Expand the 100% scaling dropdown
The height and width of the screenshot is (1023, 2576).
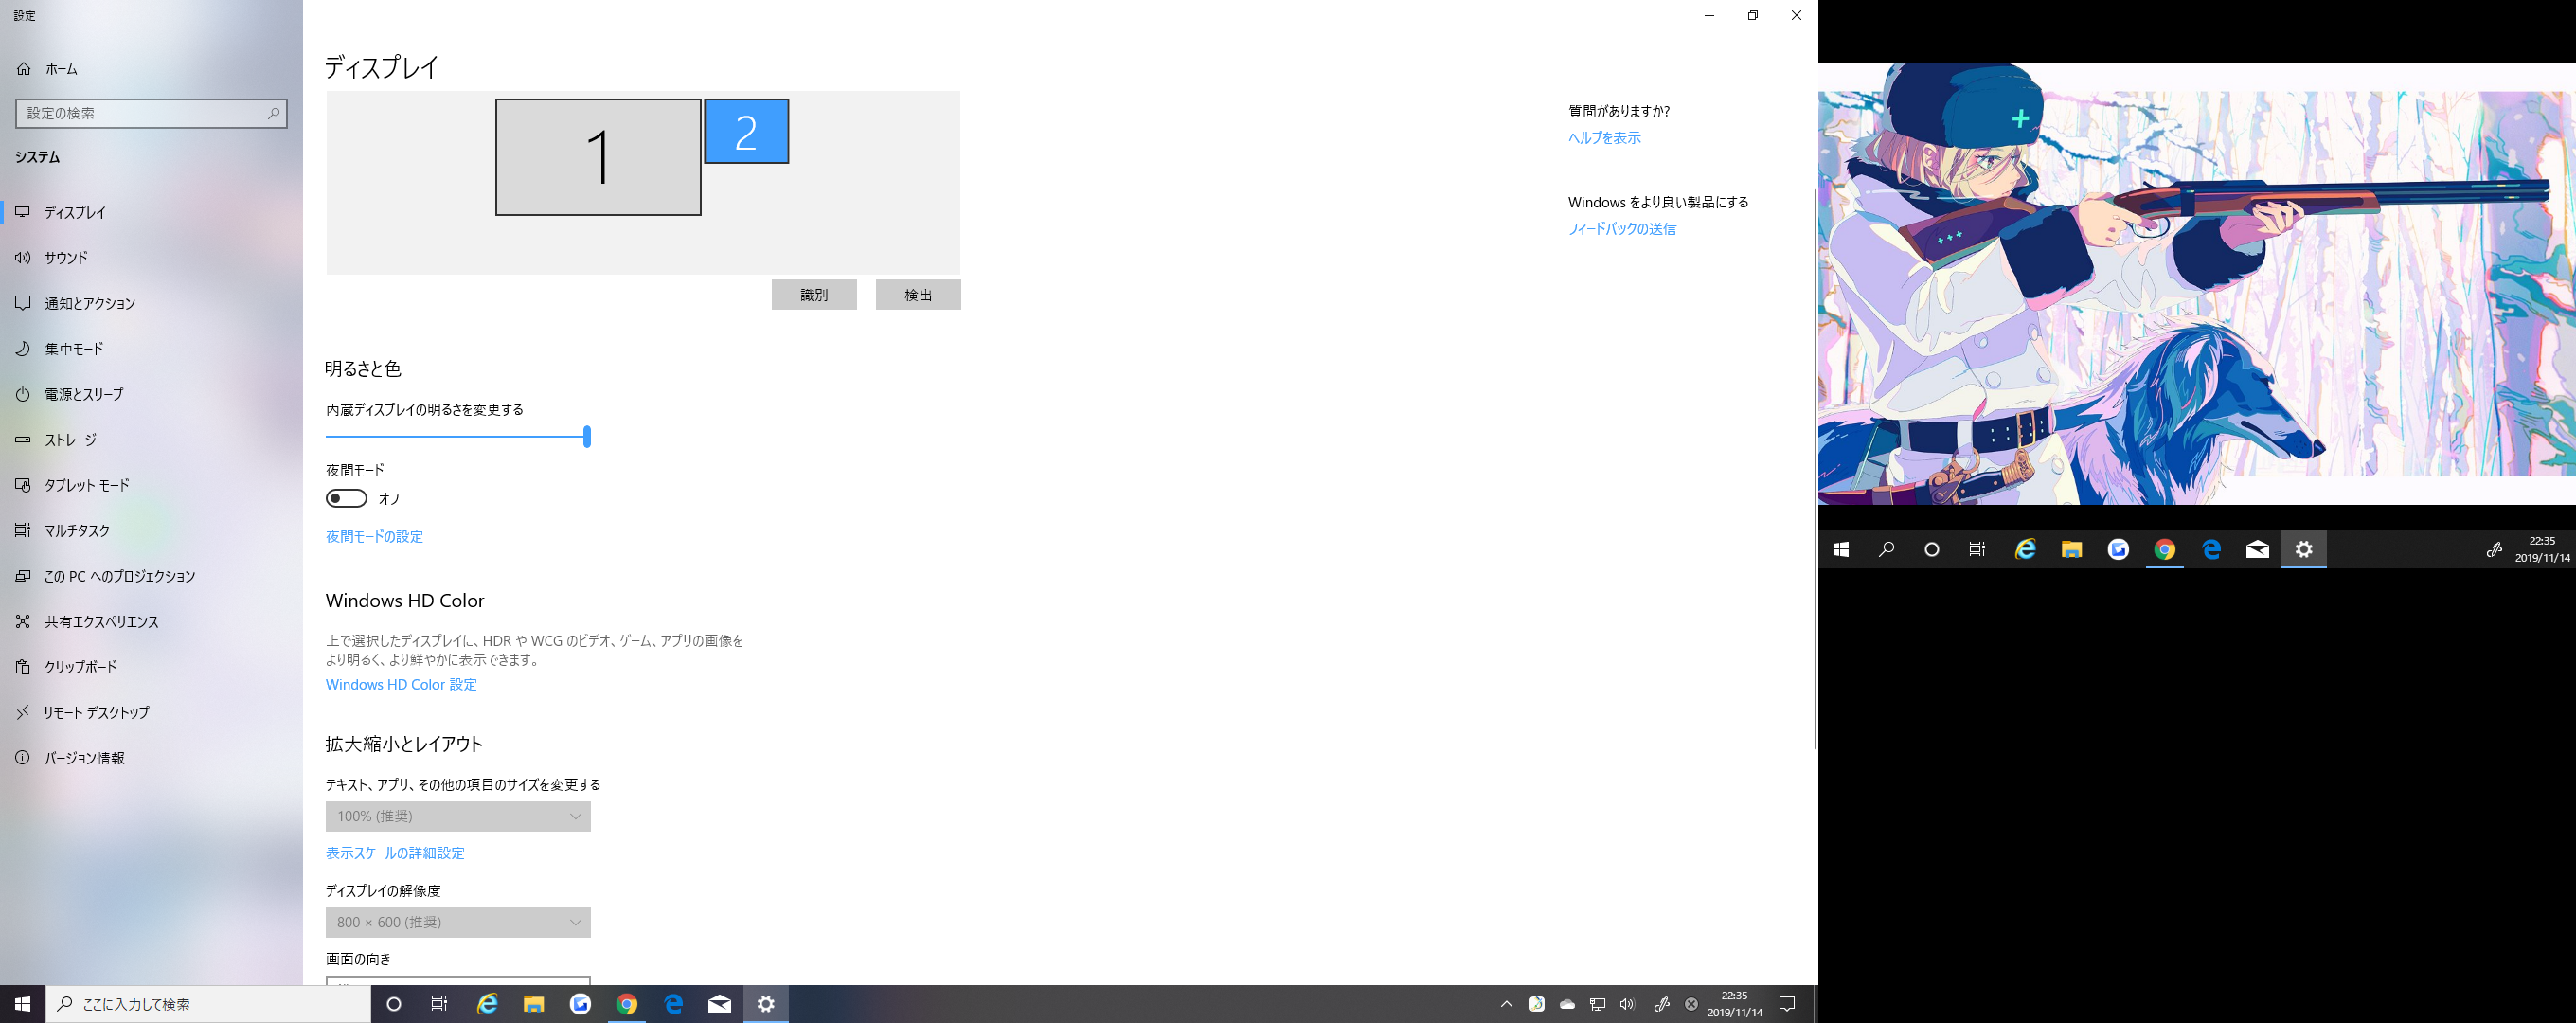click(457, 816)
